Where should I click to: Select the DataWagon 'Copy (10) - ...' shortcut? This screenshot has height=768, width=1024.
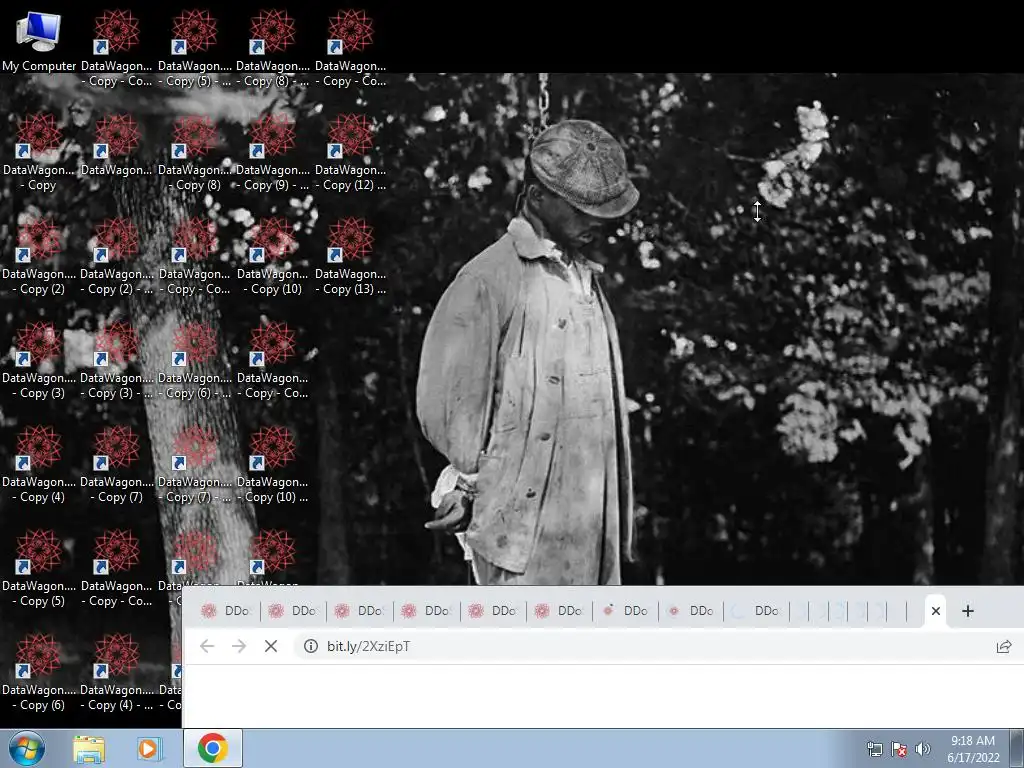click(272, 465)
